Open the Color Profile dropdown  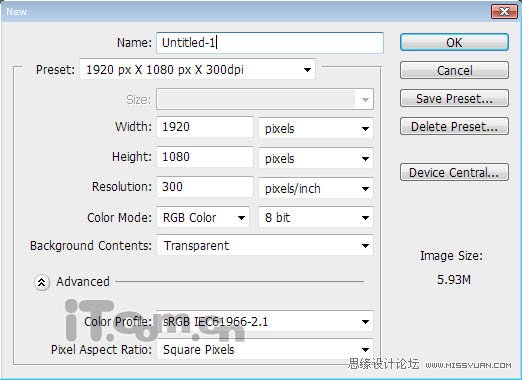pyautogui.click(x=265, y=322)
